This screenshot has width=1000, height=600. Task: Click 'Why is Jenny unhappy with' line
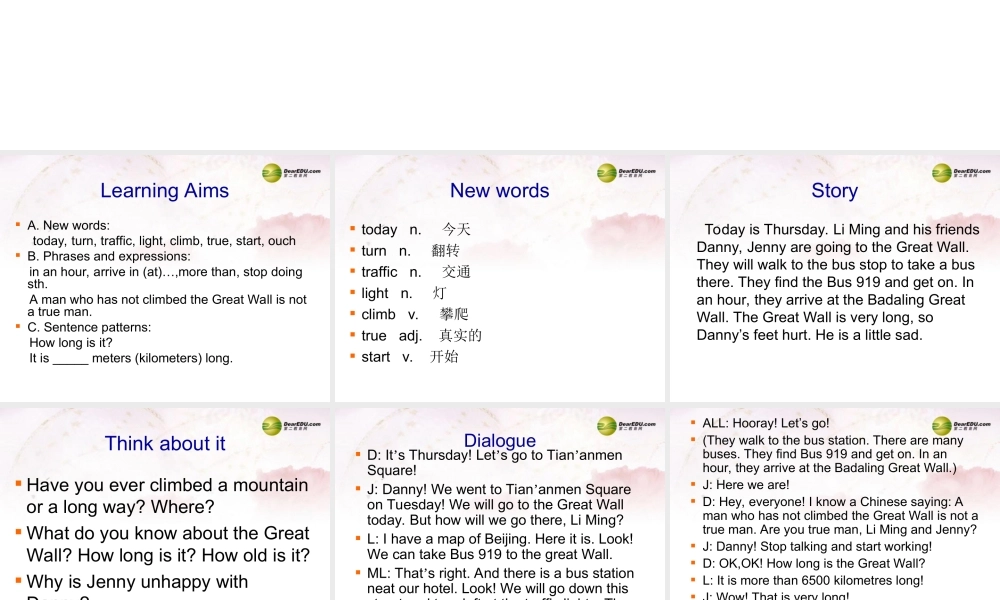137,582
